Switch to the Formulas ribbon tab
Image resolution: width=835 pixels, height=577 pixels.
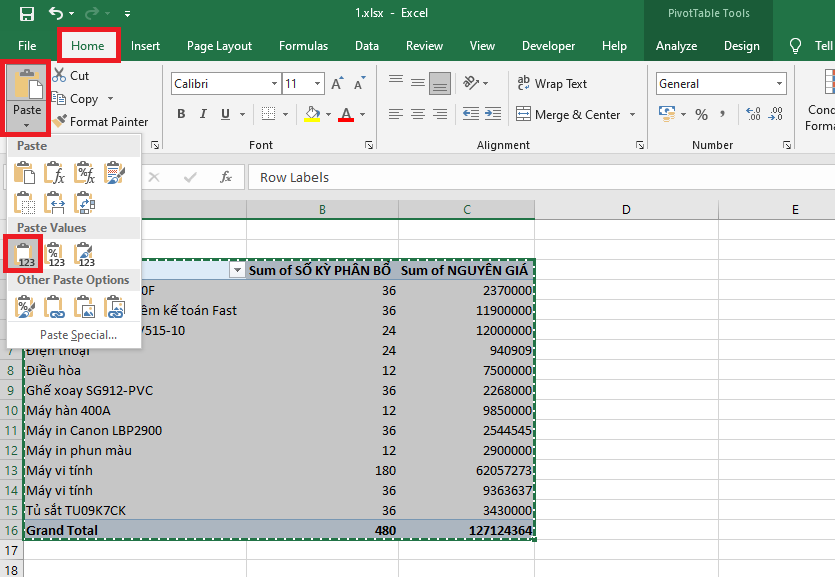coord(303,46)
